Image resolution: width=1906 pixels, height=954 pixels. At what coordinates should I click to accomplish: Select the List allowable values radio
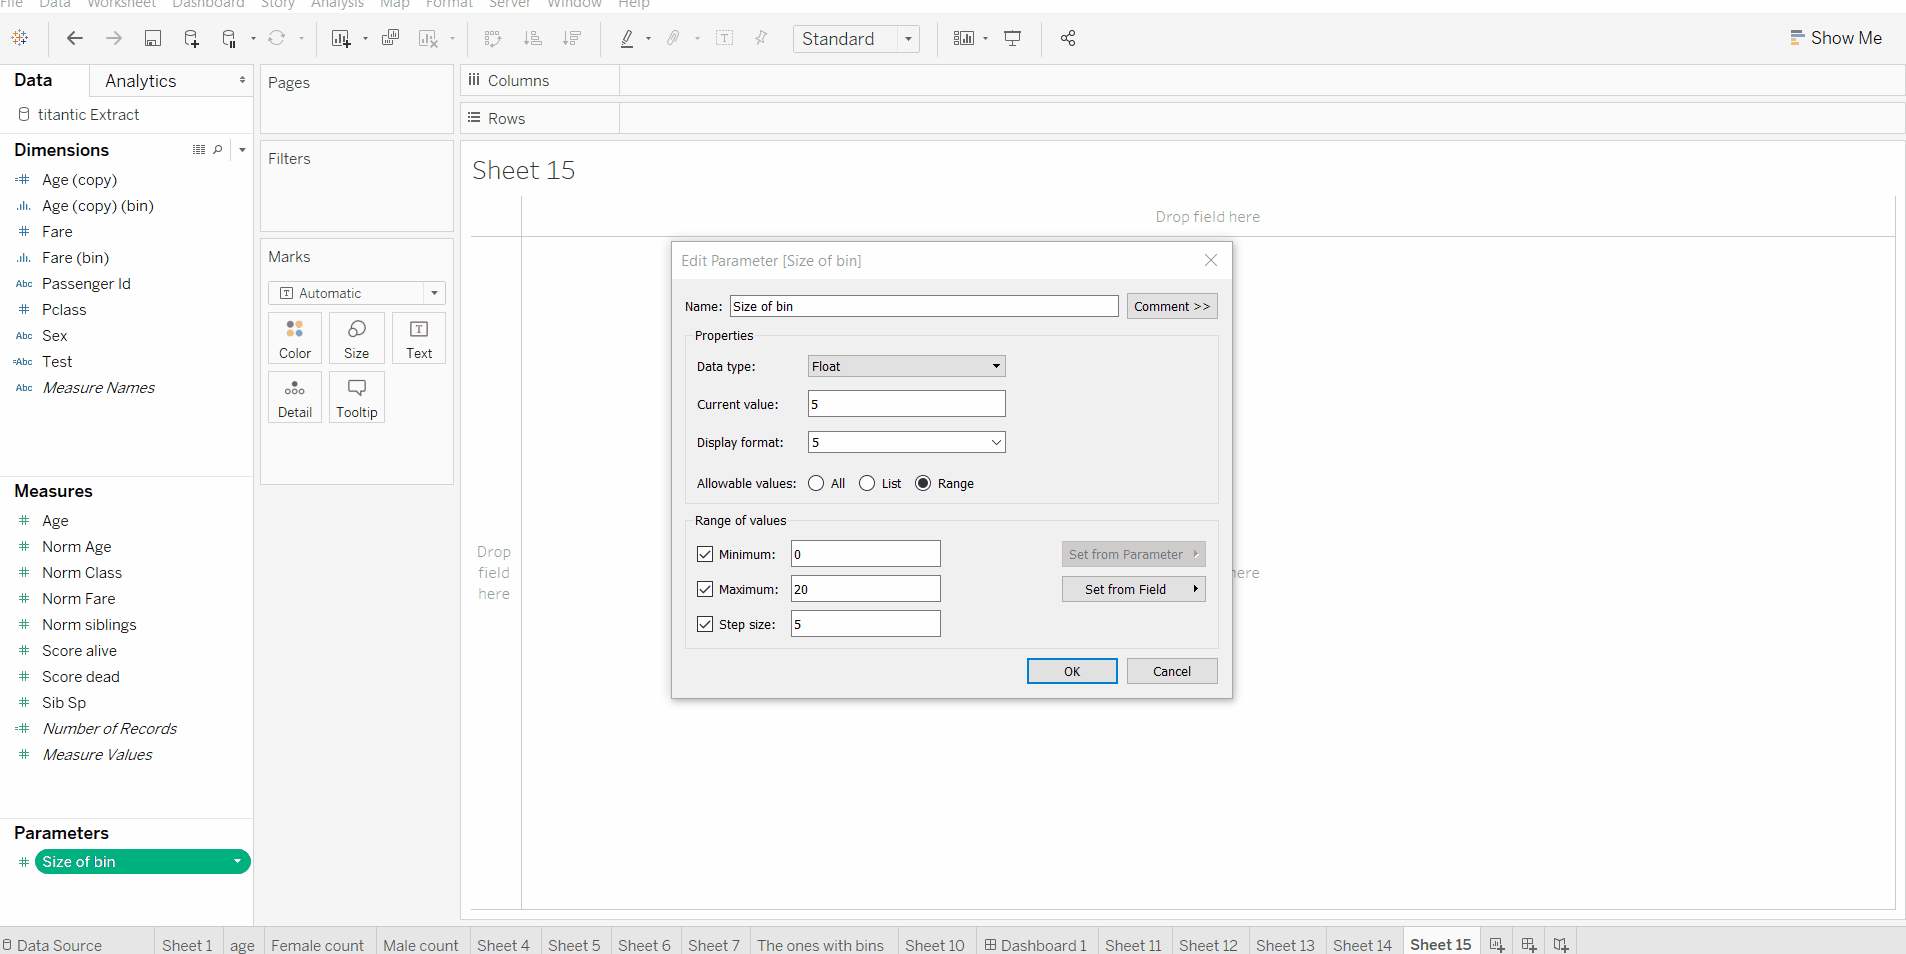pos(867,483)
